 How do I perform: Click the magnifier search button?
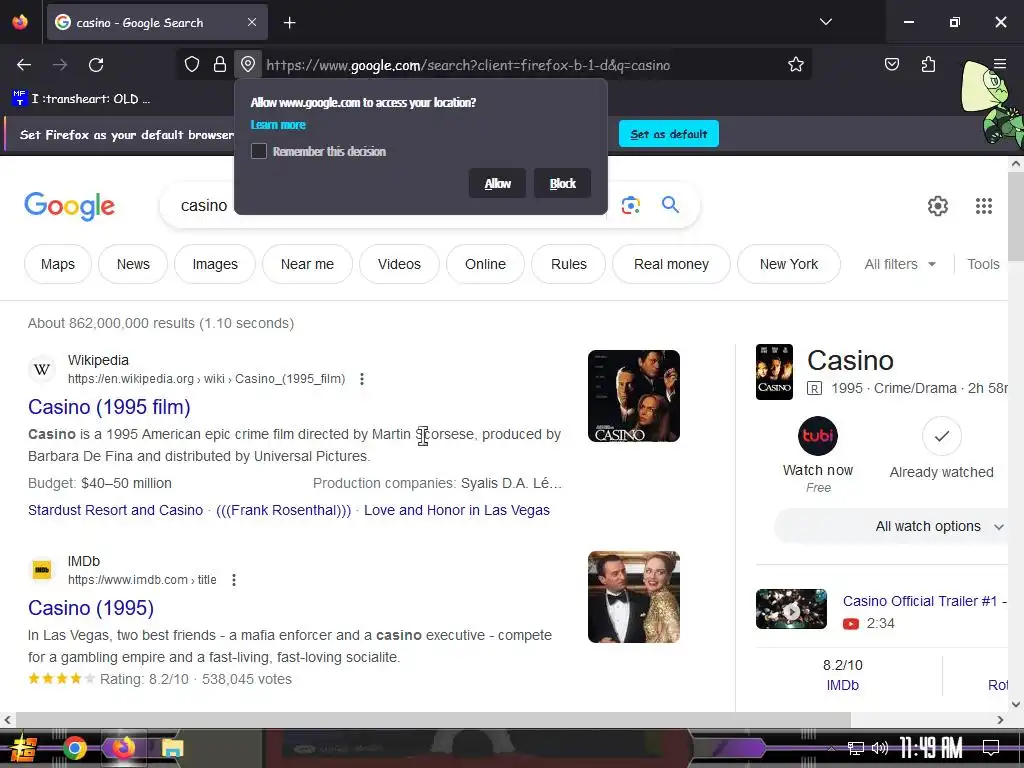(x=670, y=205)
